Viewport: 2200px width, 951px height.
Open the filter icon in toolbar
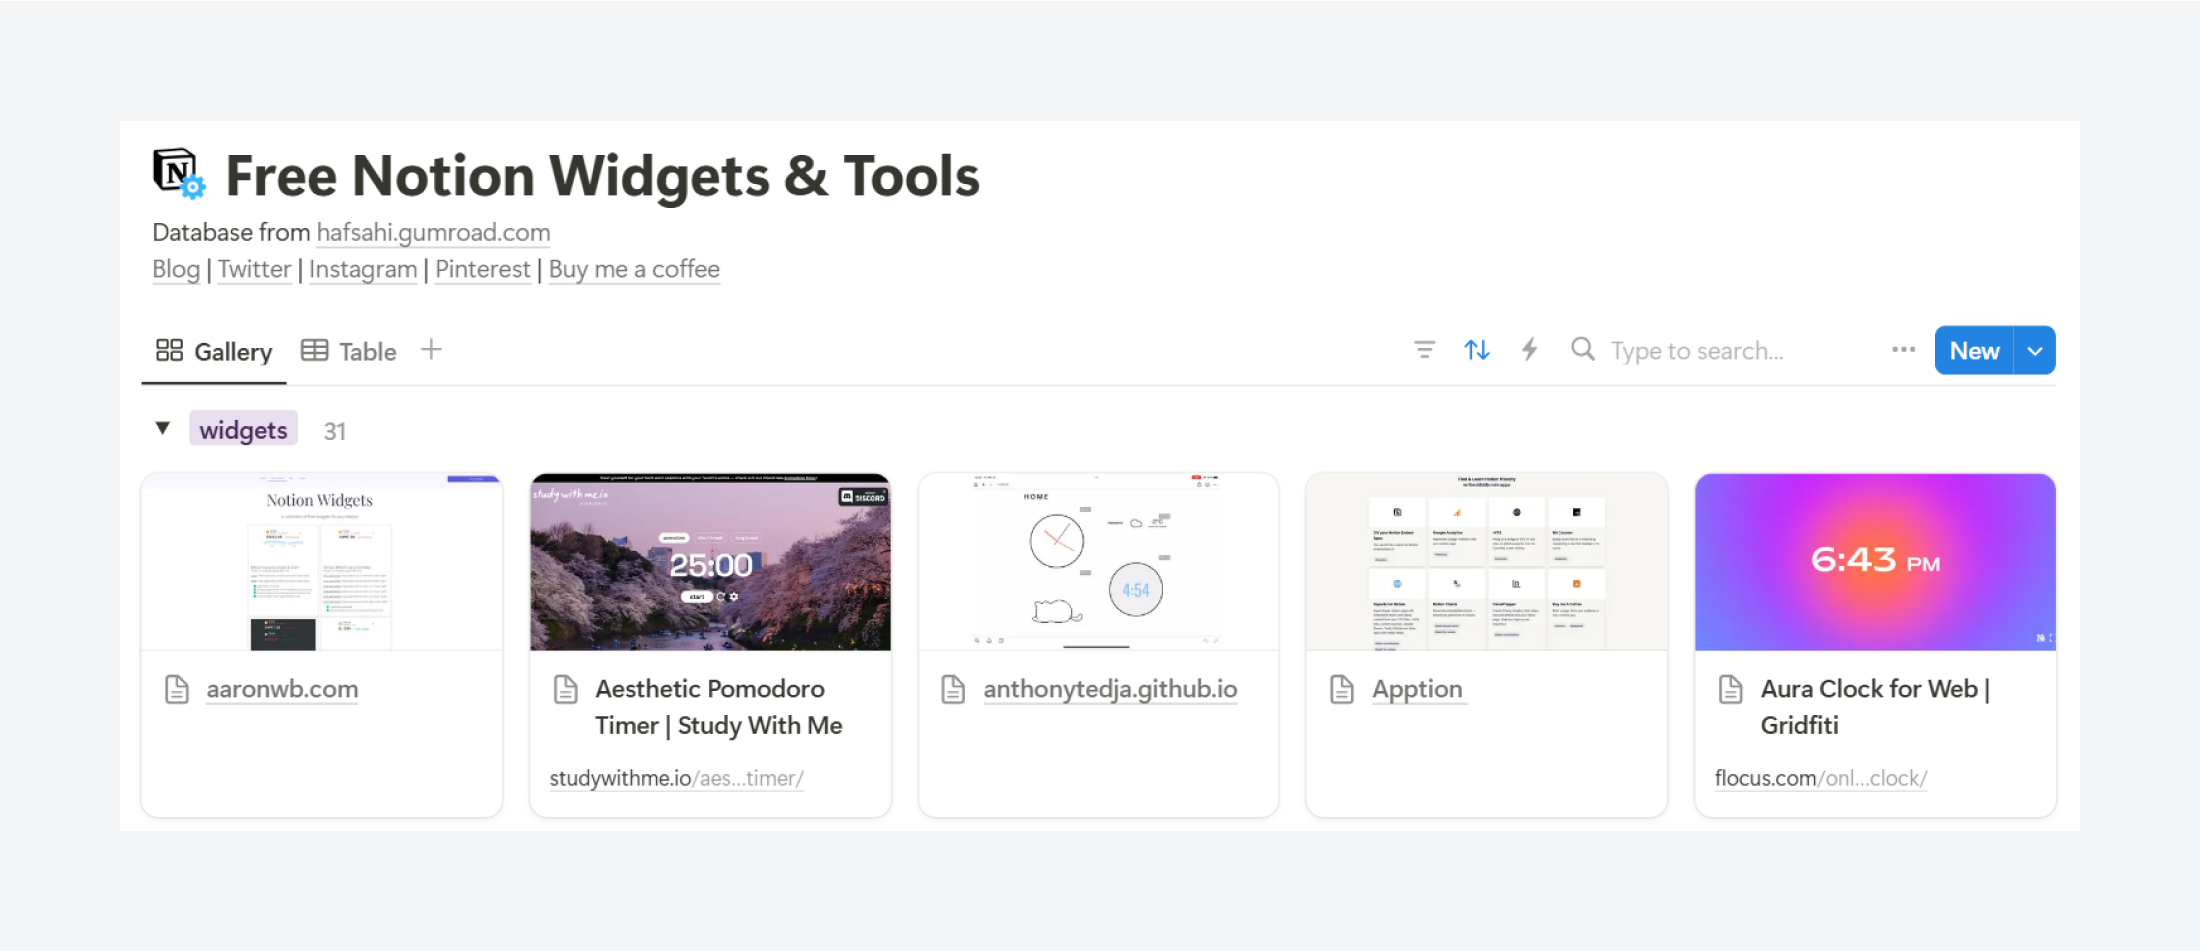tap(1424, 350)
